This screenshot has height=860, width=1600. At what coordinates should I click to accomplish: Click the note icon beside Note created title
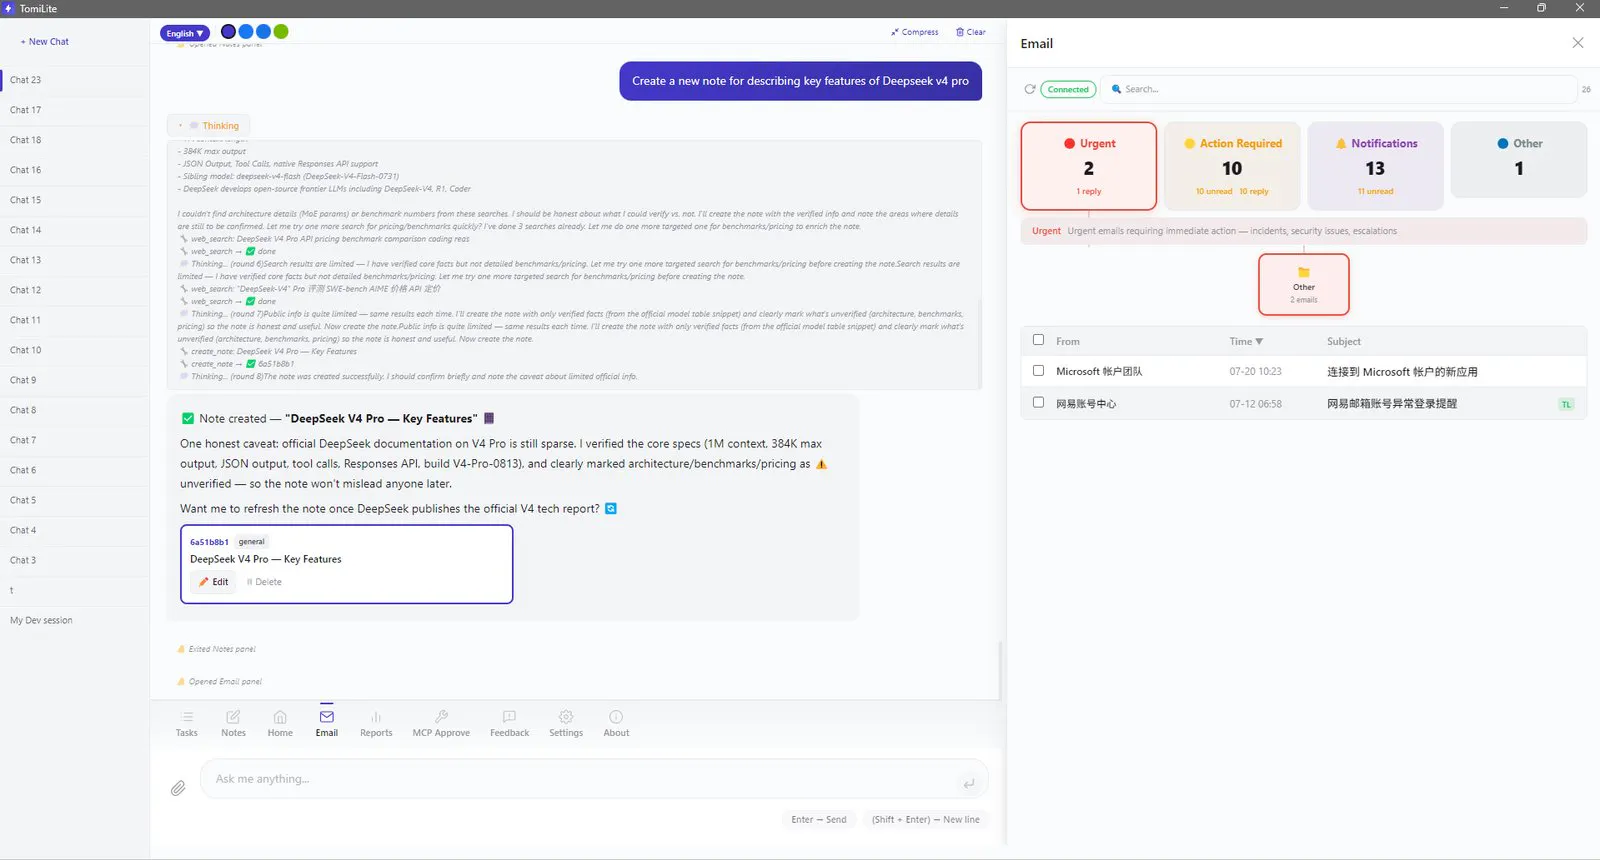tap(489, 418)
